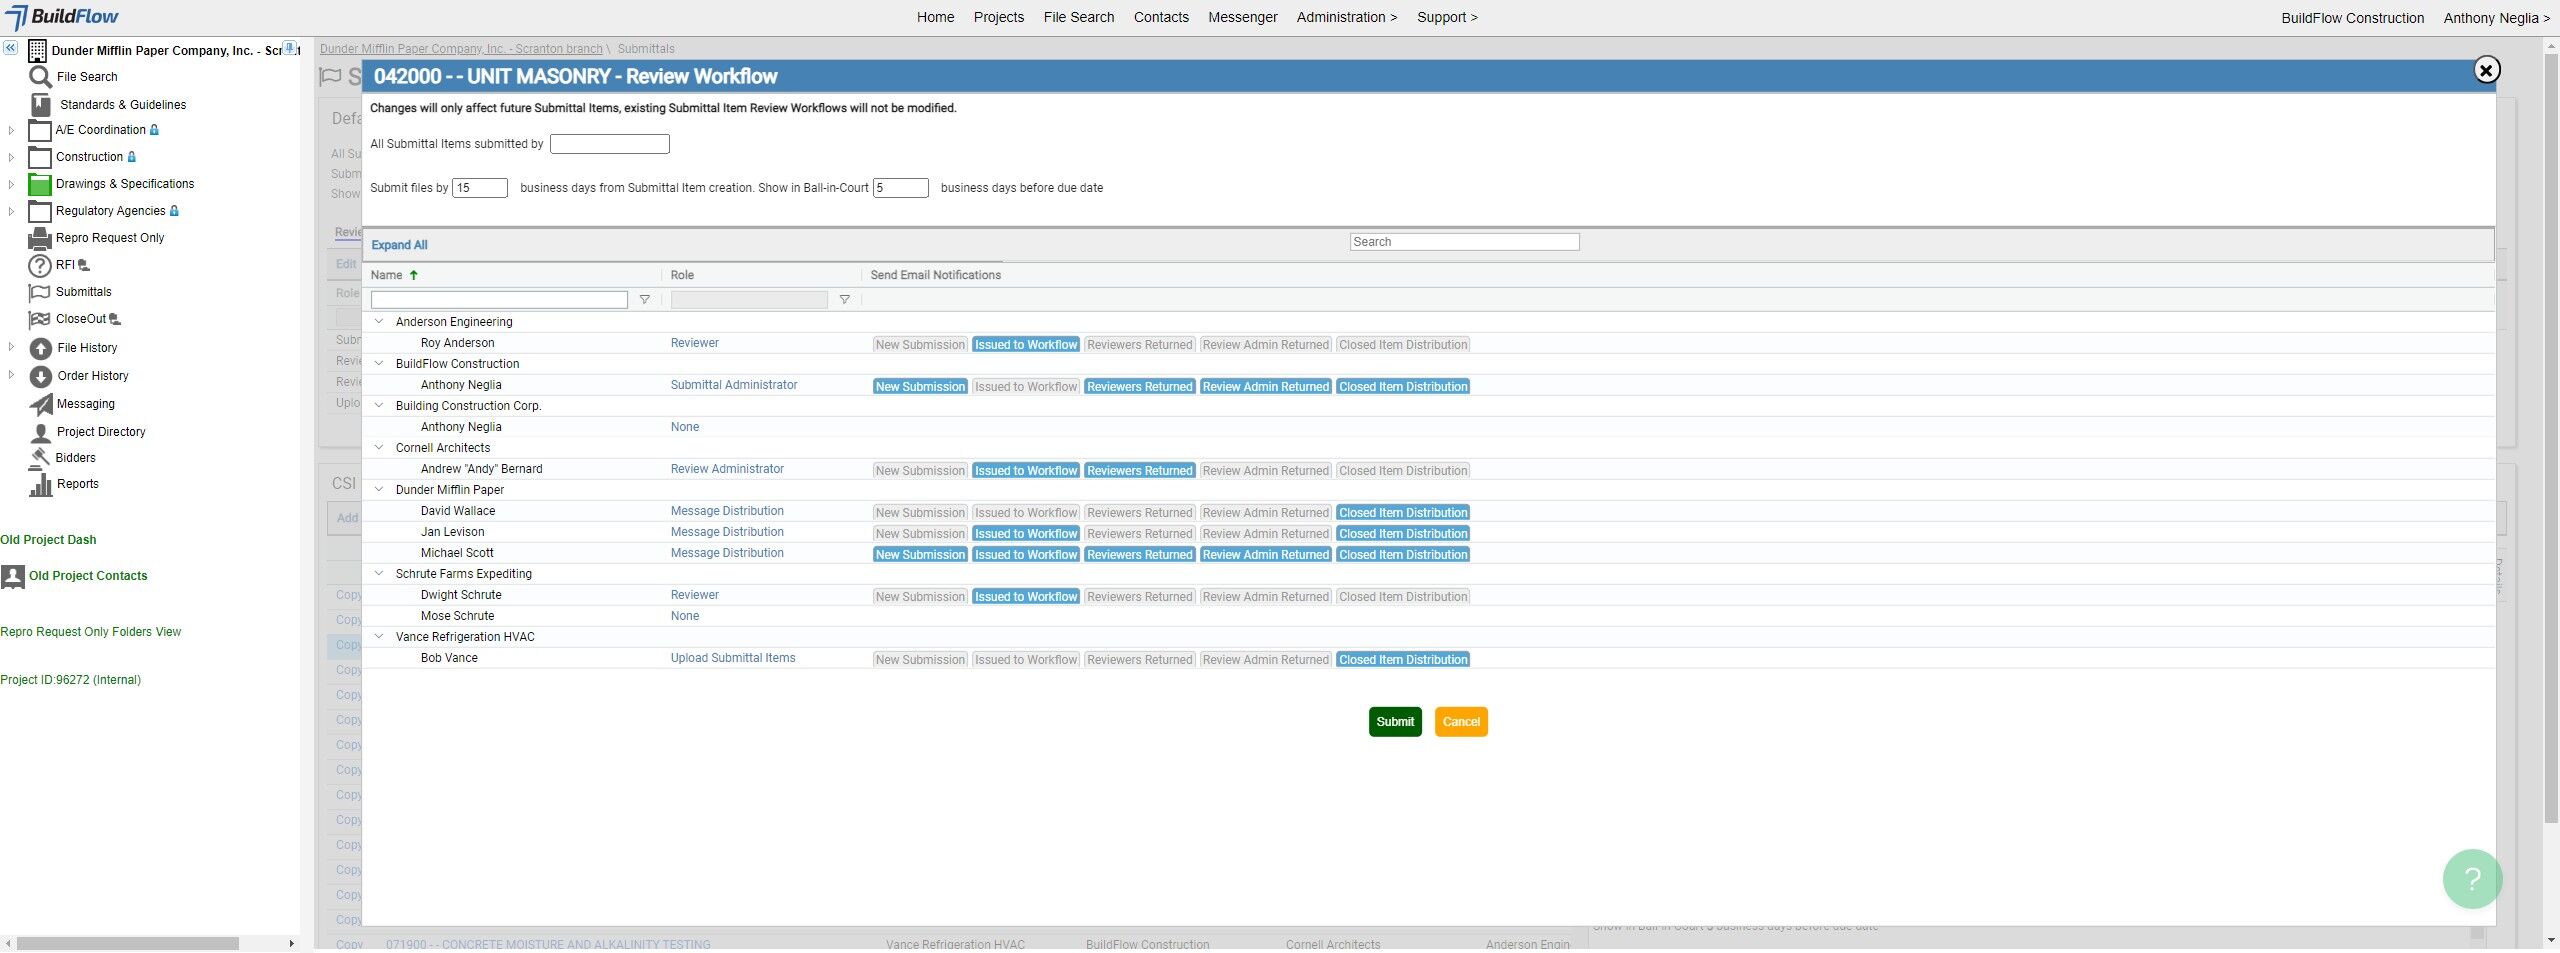
Task: Expand the A/E Coordination folder
Action: tap(11, 130)
